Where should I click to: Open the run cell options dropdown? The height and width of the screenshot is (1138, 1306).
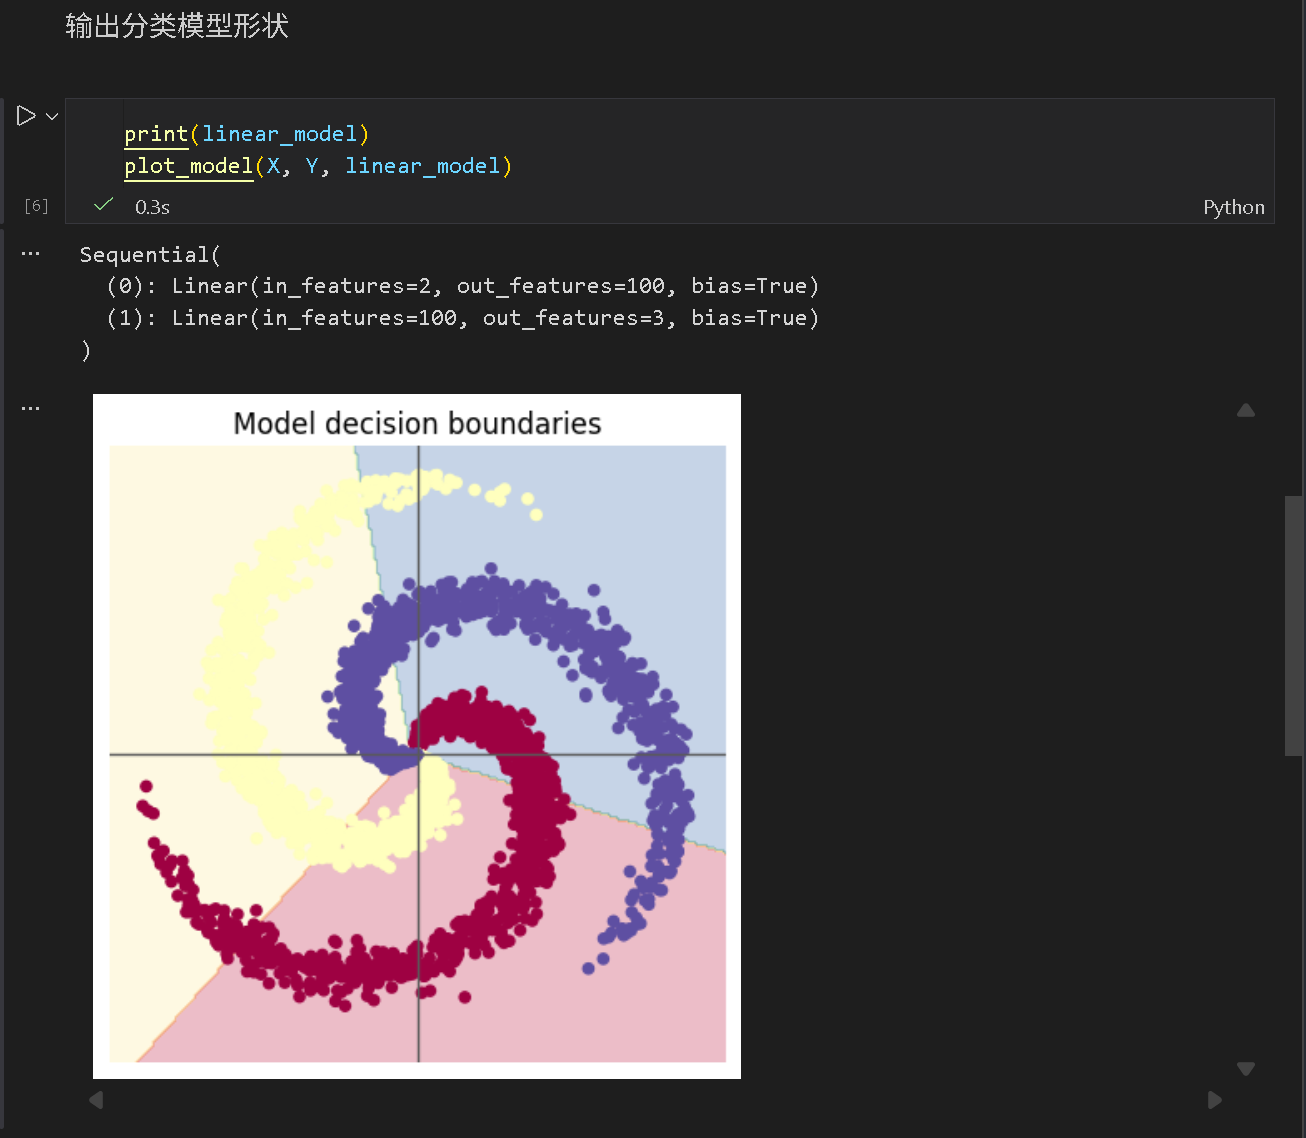click(52, 117)
